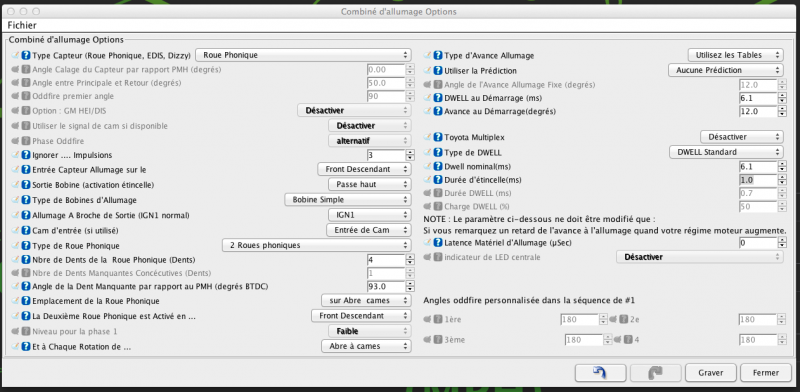Open Aucune Prédiction dropdown
The width and height of the screenshot is (800, 392).
point(726,70)
